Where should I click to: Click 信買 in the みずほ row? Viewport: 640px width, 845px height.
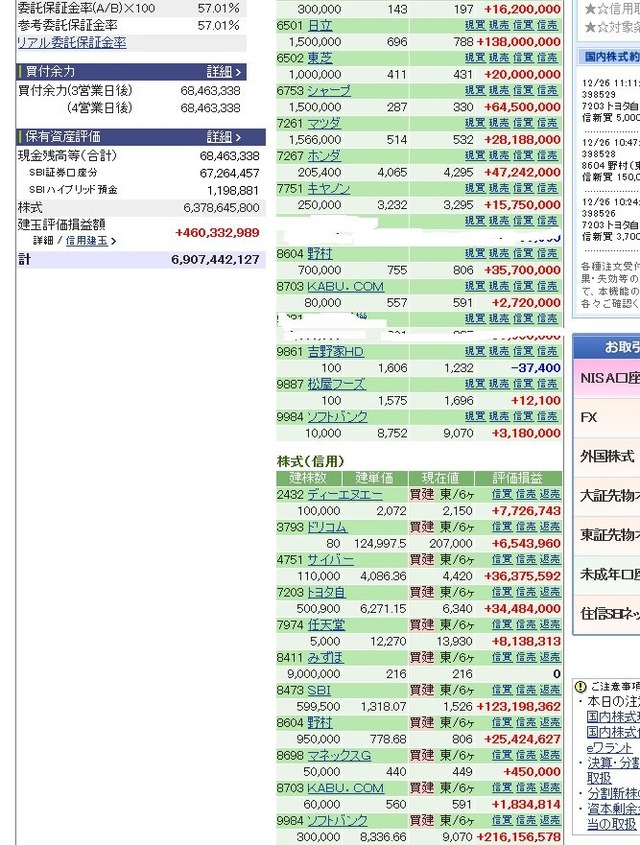pos(502,658)
